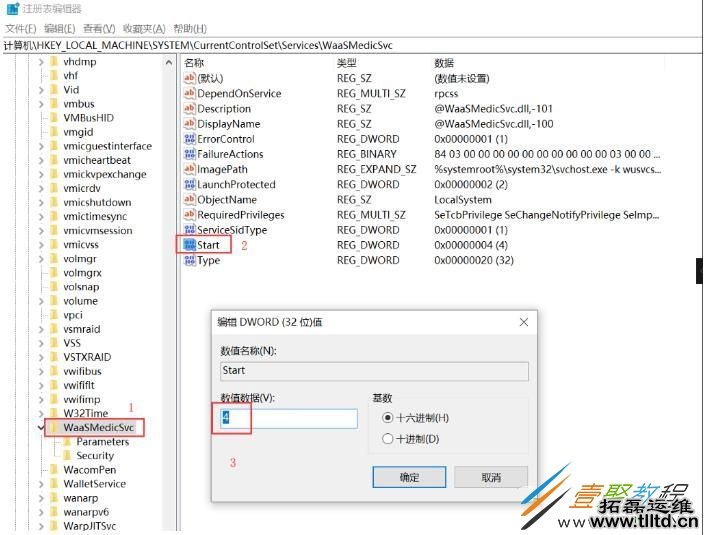The height and width of the screenshot is (535, 704).
Task: Click the folder icon of VSS key
Action: (54, 343)
